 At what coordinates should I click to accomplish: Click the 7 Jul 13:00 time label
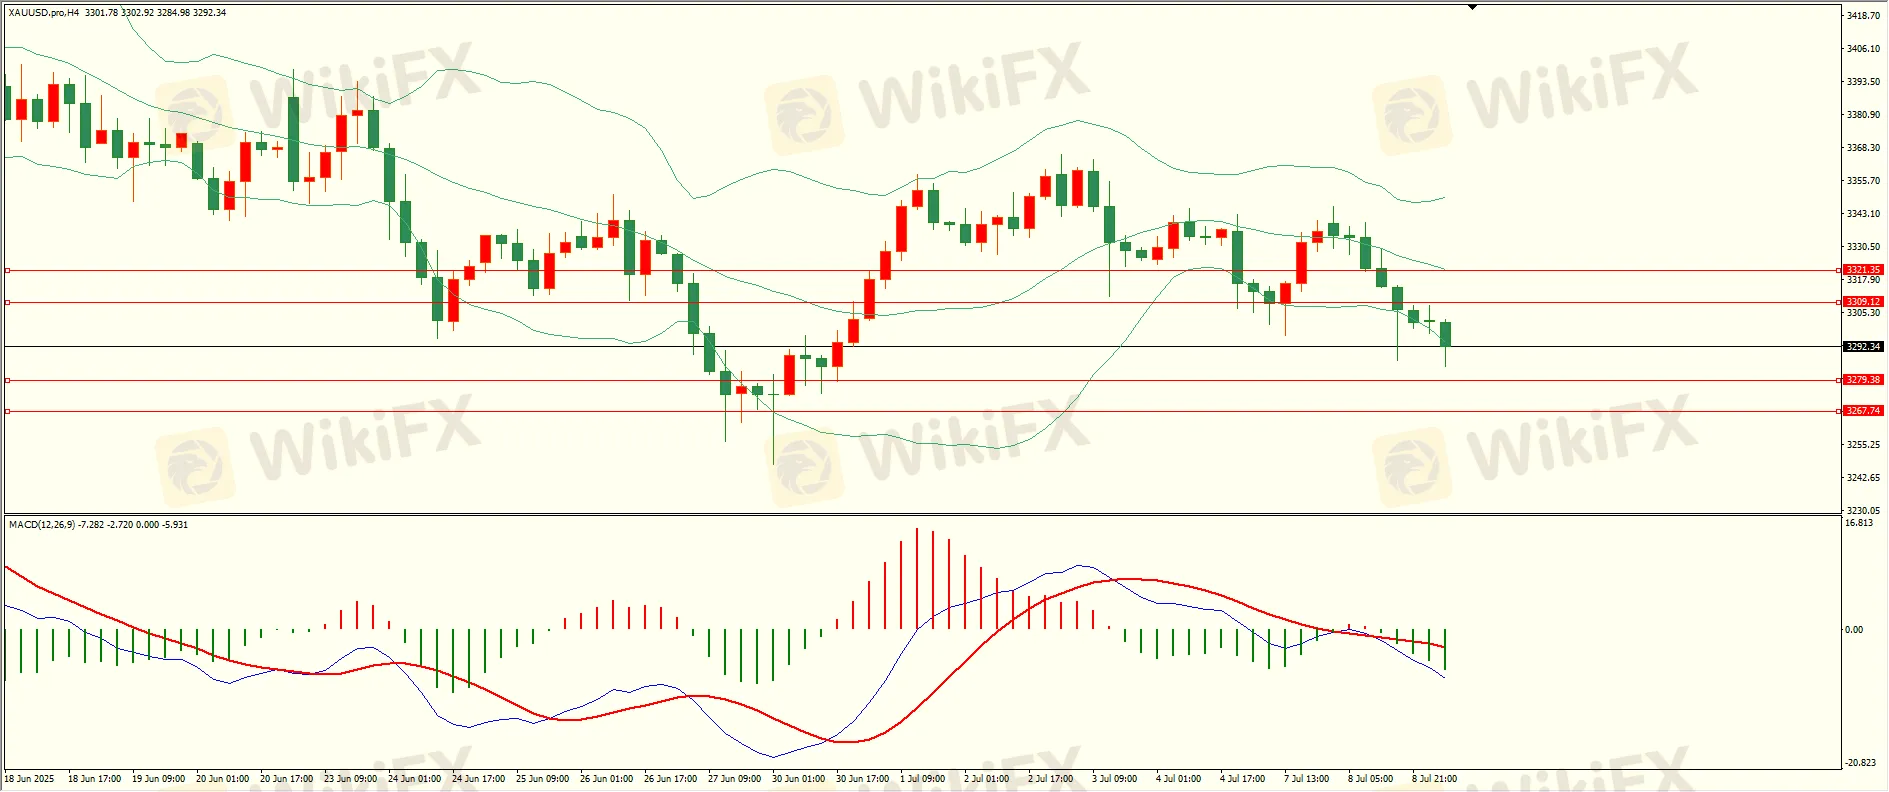pos(1307,779)
